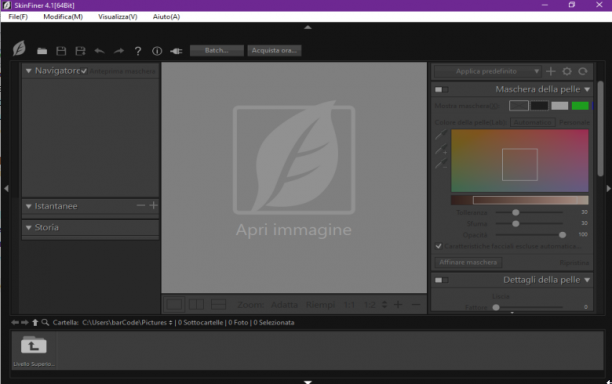
Task: Click the SkinFiner leaf logo icon
Action: point(19,49)
